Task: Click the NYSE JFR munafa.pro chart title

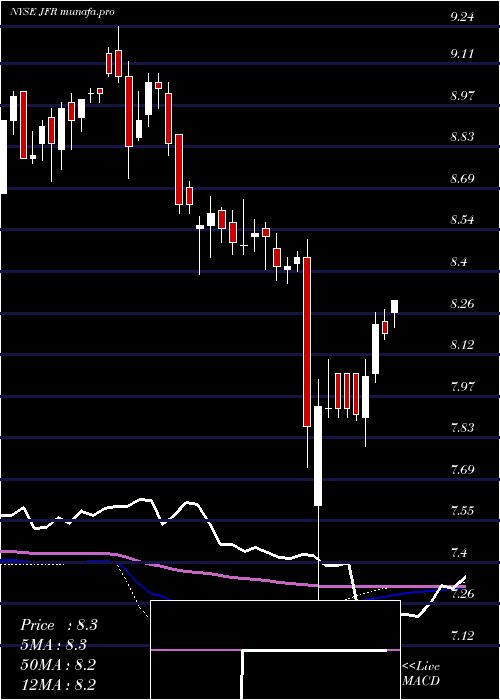Action: coord(62,11)
